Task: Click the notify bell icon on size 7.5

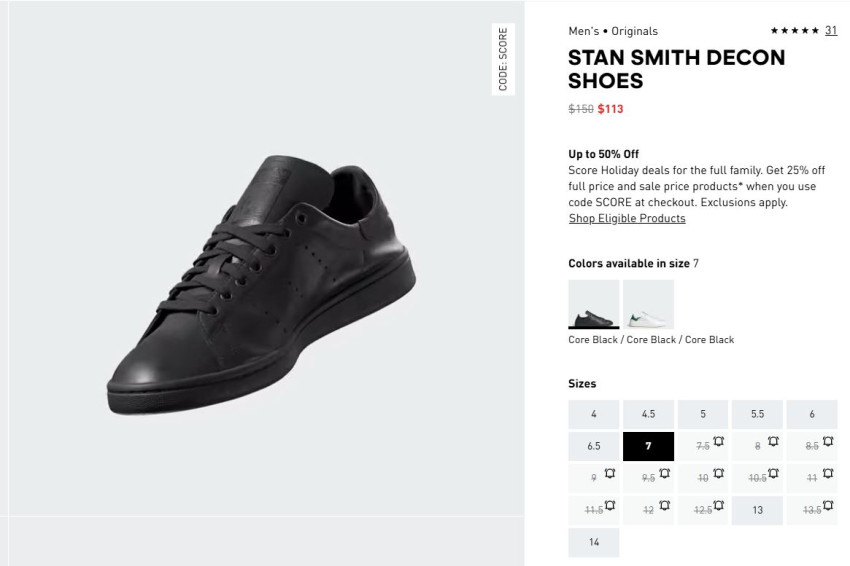Action: point(718,441)
